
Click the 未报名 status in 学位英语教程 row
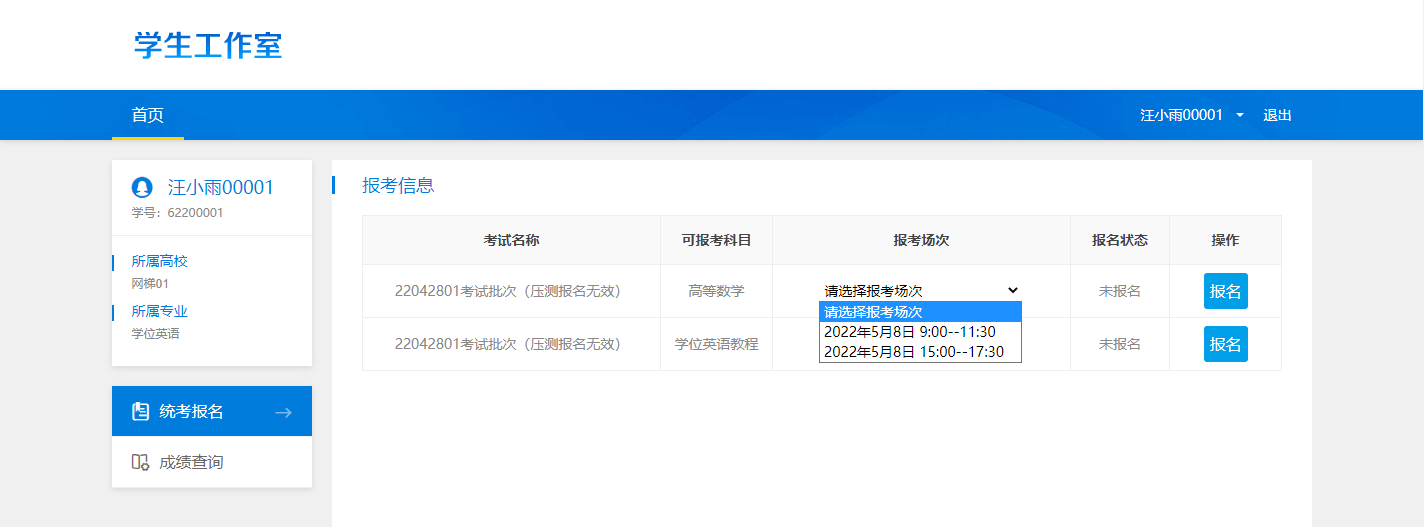pyautogui.click(x=1119, y=344)
